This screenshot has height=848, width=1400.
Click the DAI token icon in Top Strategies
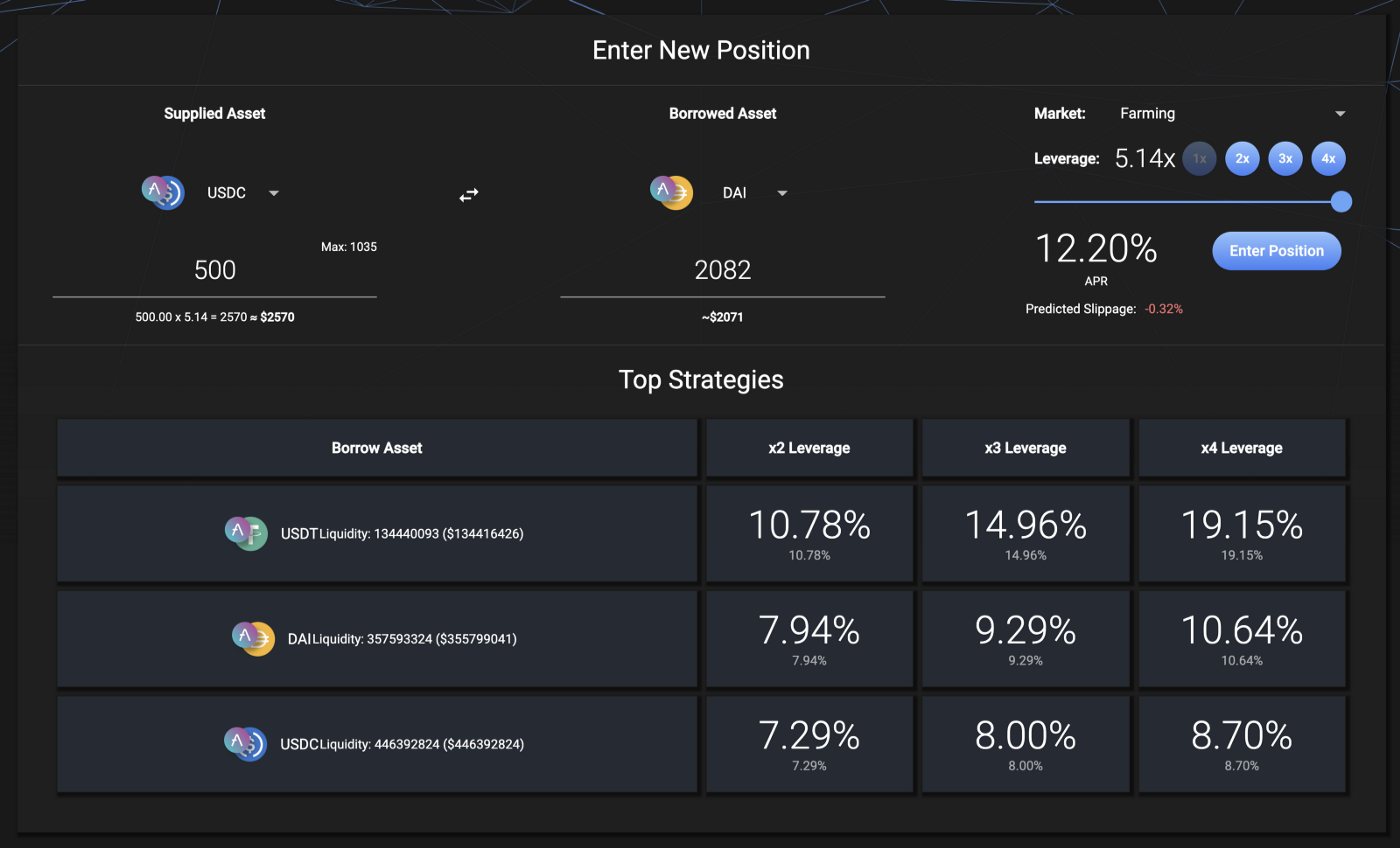click(253, 638)
